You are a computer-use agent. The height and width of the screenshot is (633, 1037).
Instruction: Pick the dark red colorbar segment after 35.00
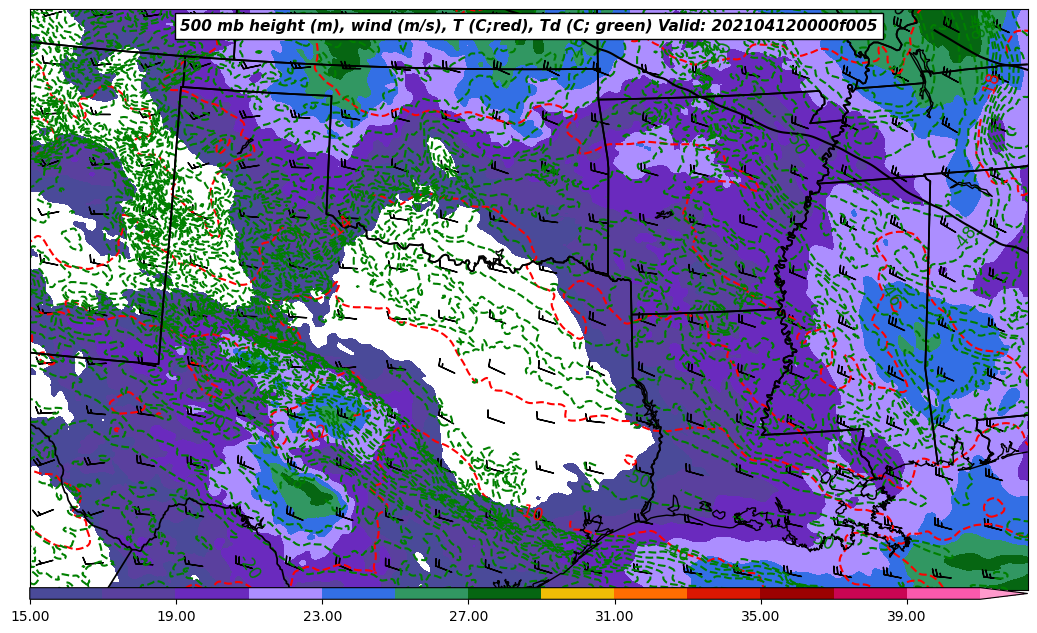pos(797,593)
